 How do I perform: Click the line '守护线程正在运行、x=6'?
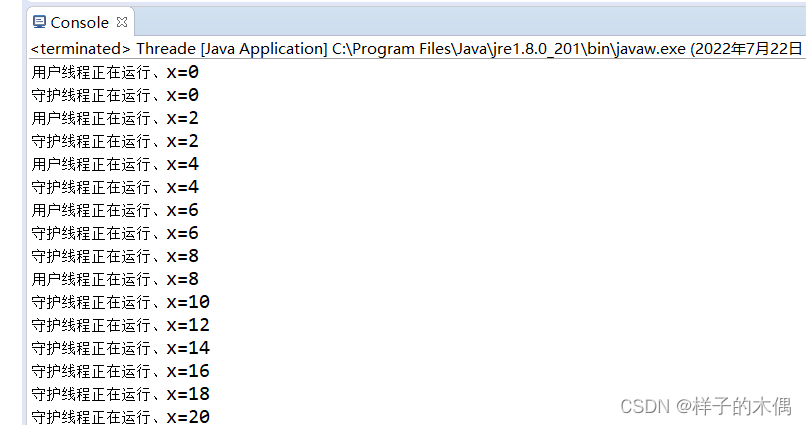pos(115,233)
